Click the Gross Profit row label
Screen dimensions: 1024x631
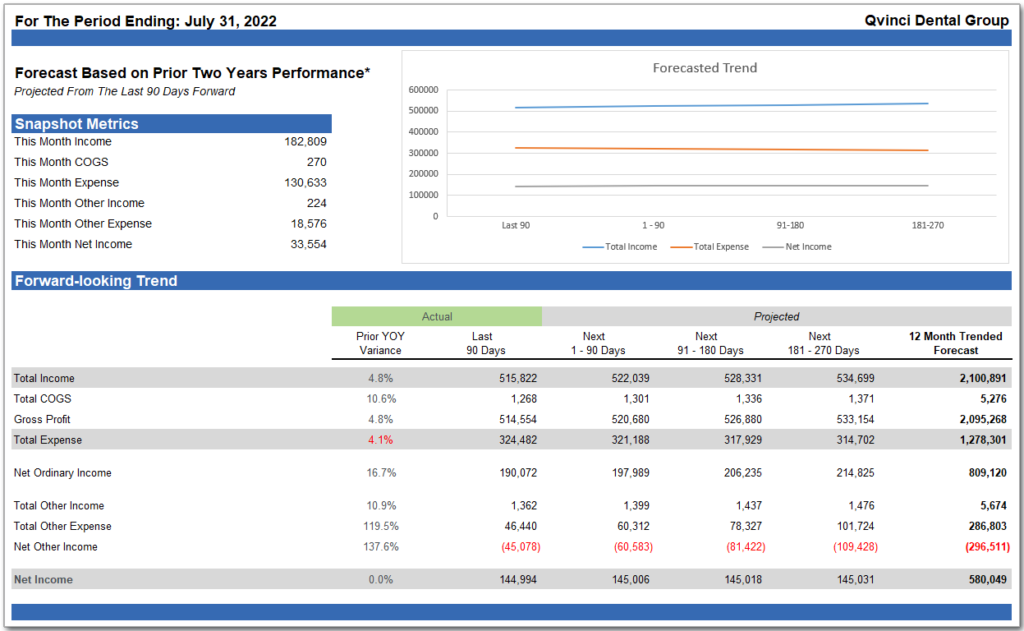pyautogui.click(x=42, y=419)
